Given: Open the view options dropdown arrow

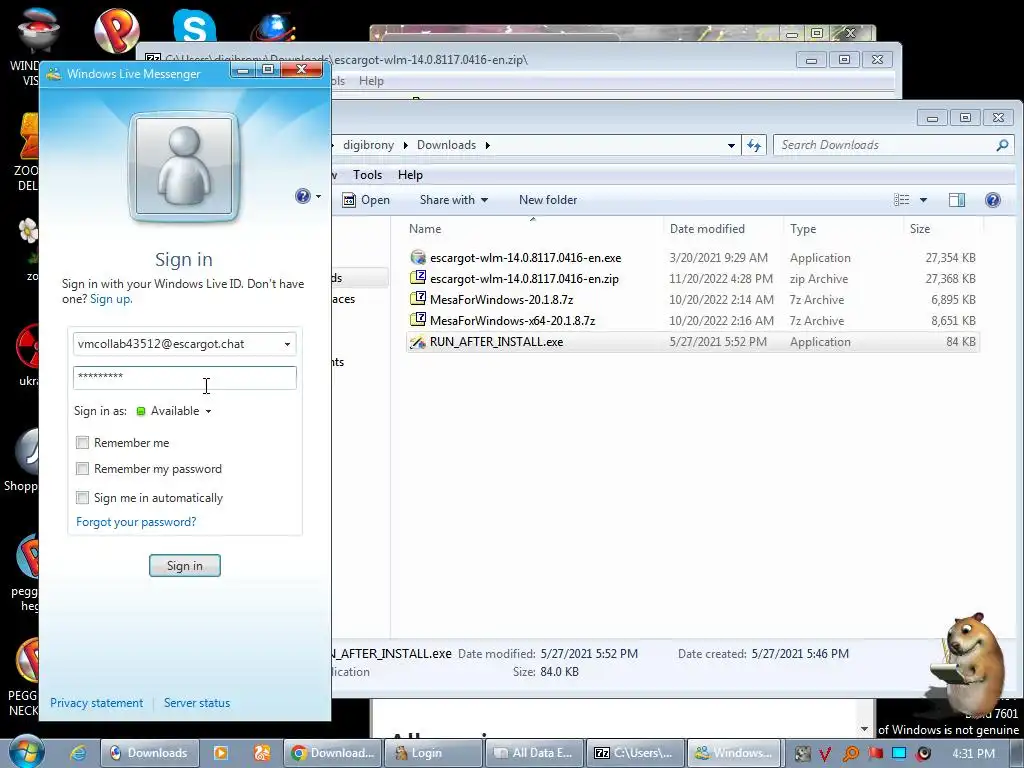Looking at the screenshot, I should click(x=923, y=200).
